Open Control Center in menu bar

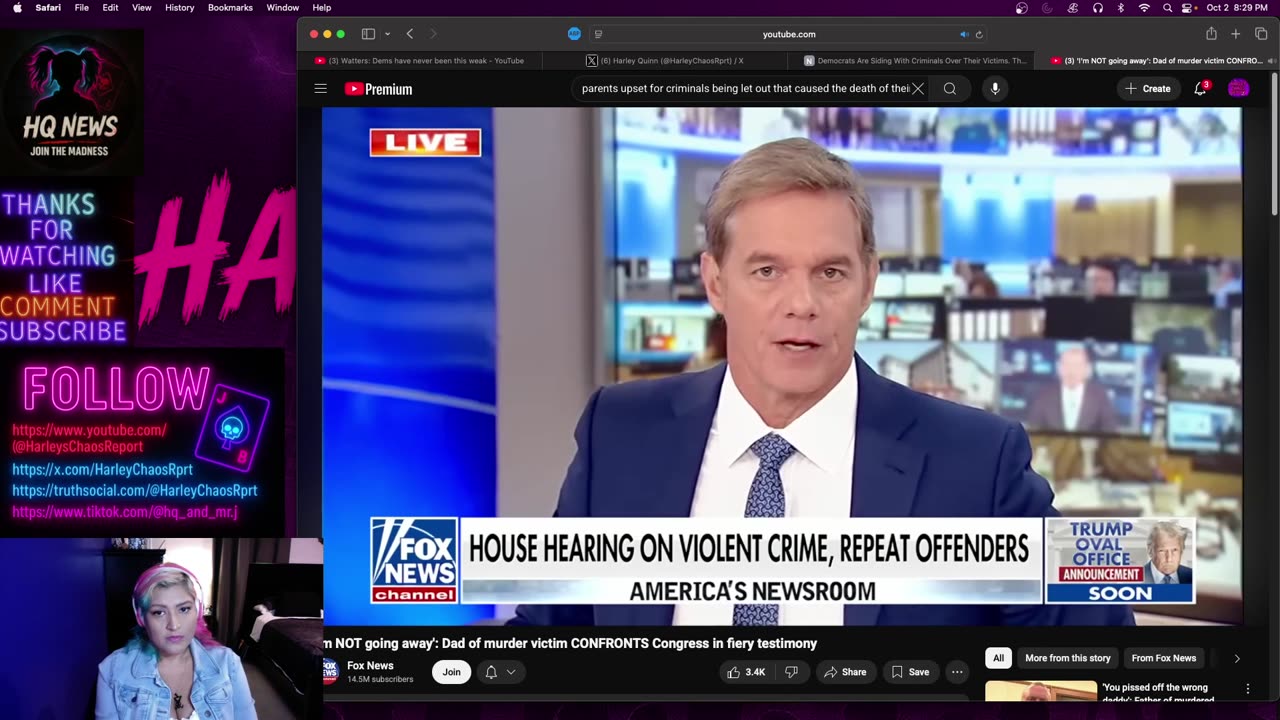click(x=1189, y=8)
